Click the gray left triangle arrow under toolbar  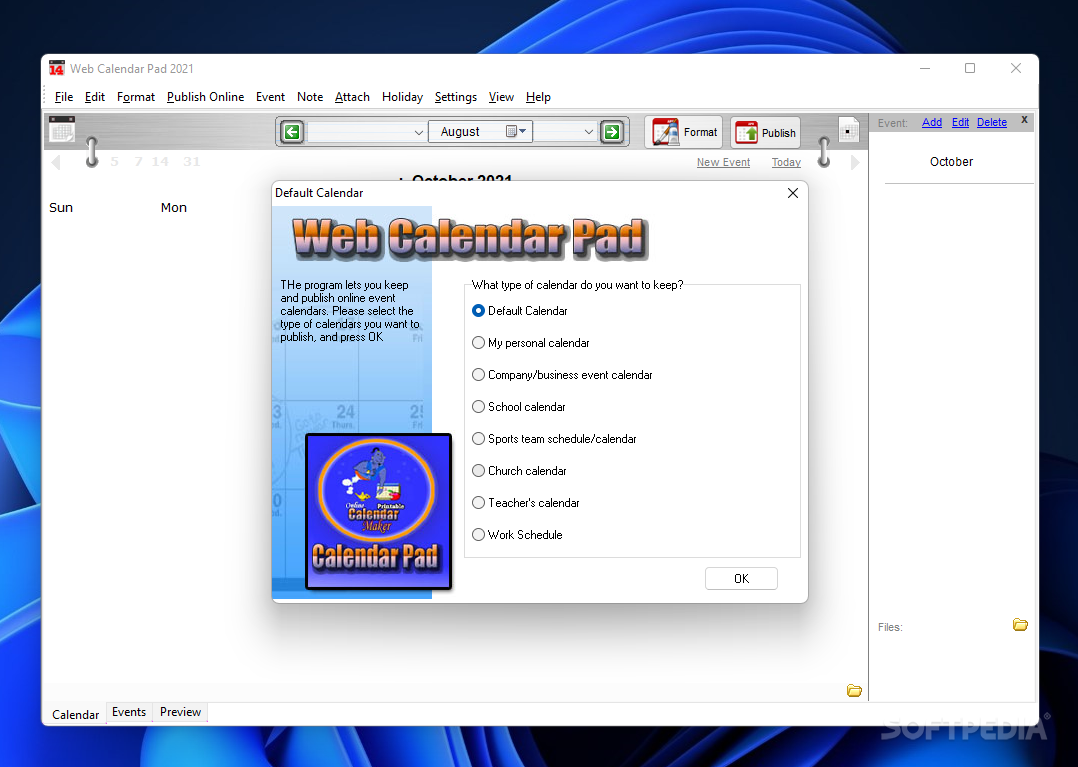56,162
